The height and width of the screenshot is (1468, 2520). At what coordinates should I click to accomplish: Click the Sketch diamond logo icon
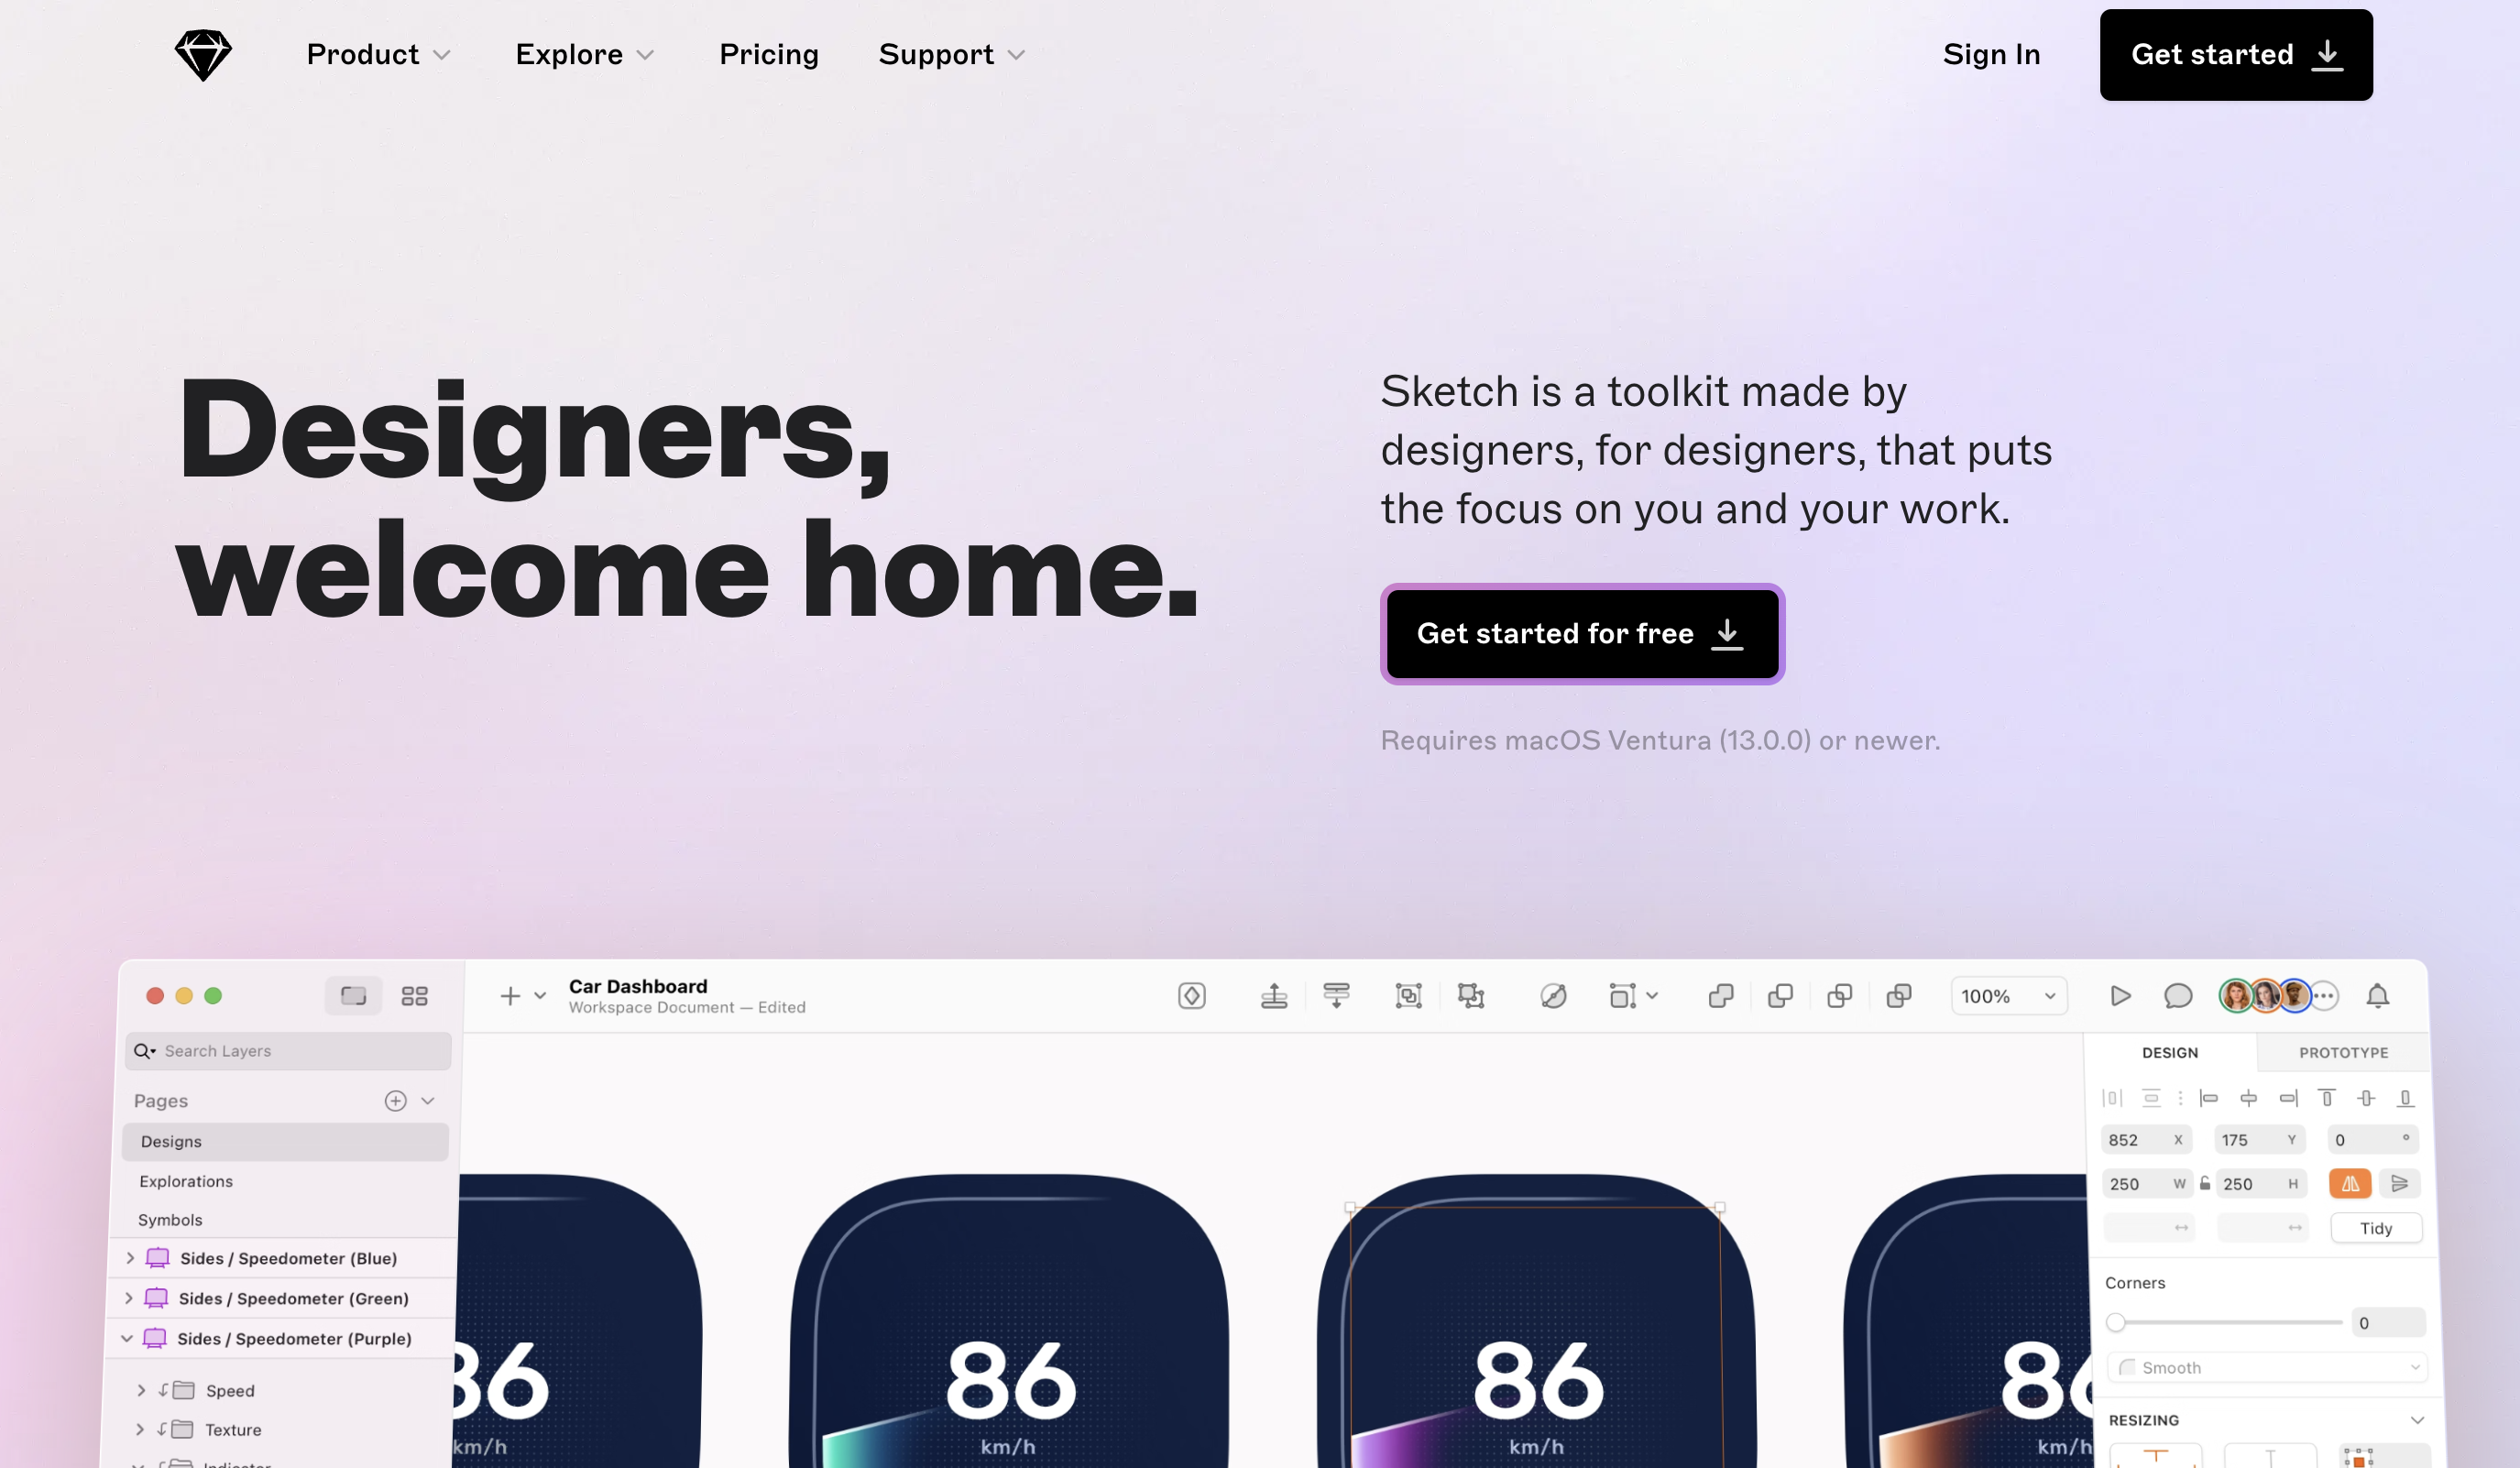[201, 52]
